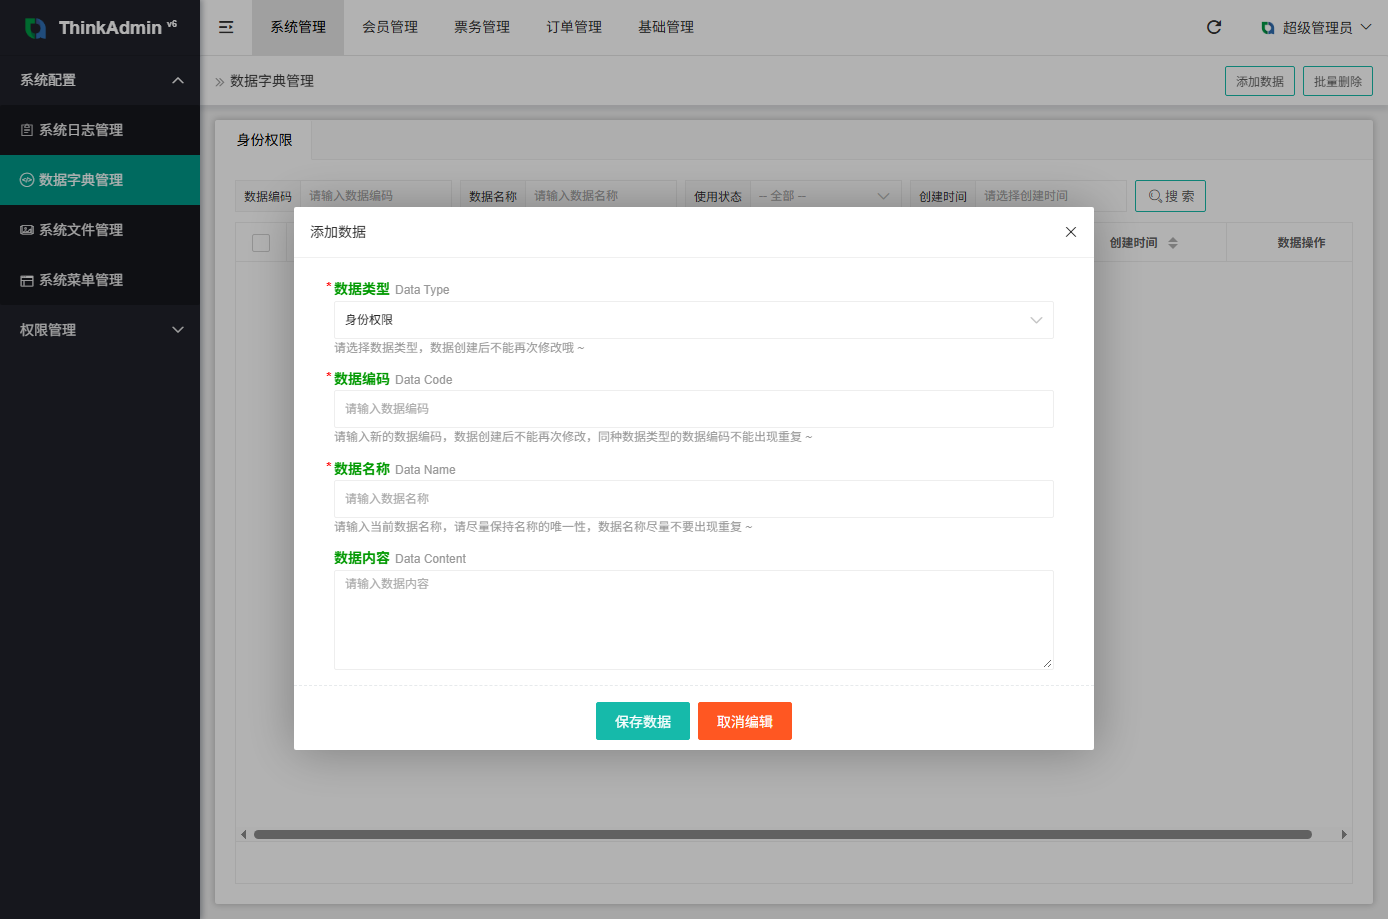This screenshot has height=919, width=1388.
Task: Click the horizontal table scrollbar
Action: click(782, 834)
